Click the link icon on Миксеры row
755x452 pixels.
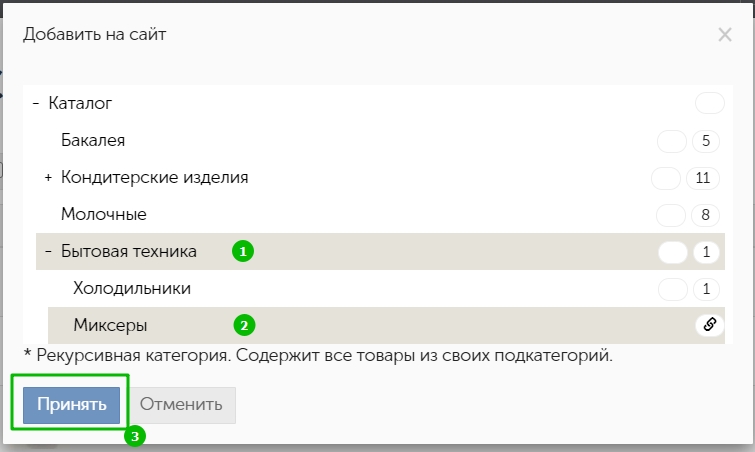(x=710, y=325)
